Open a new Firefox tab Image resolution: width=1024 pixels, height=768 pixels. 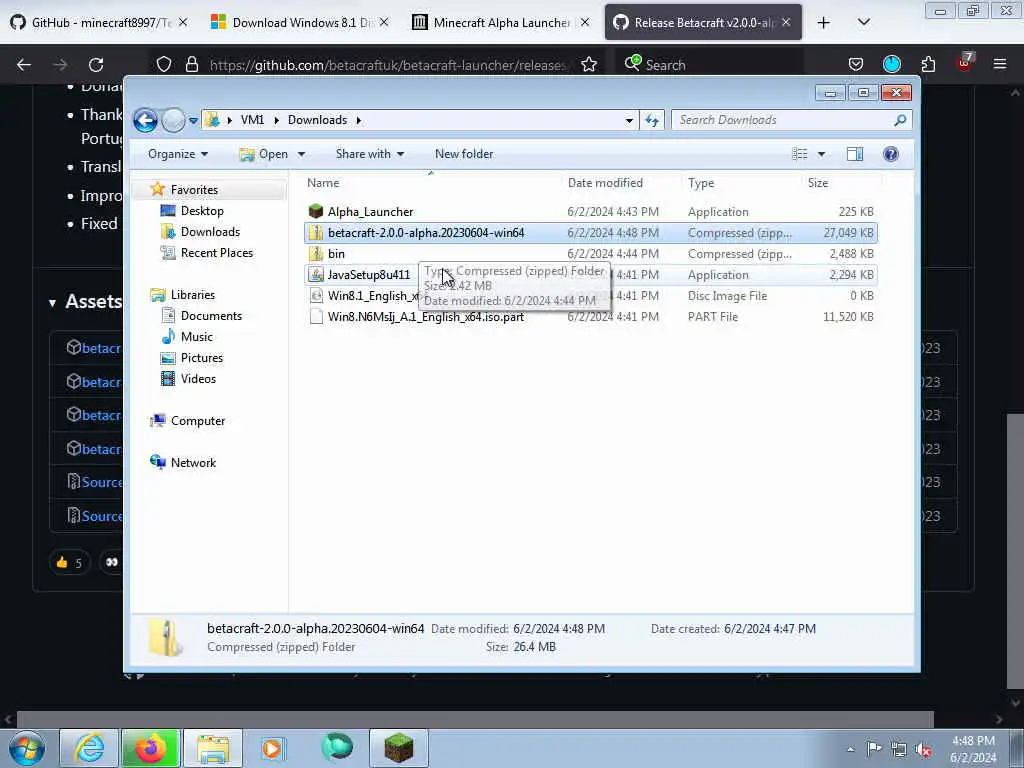click(x=824, y=23)
